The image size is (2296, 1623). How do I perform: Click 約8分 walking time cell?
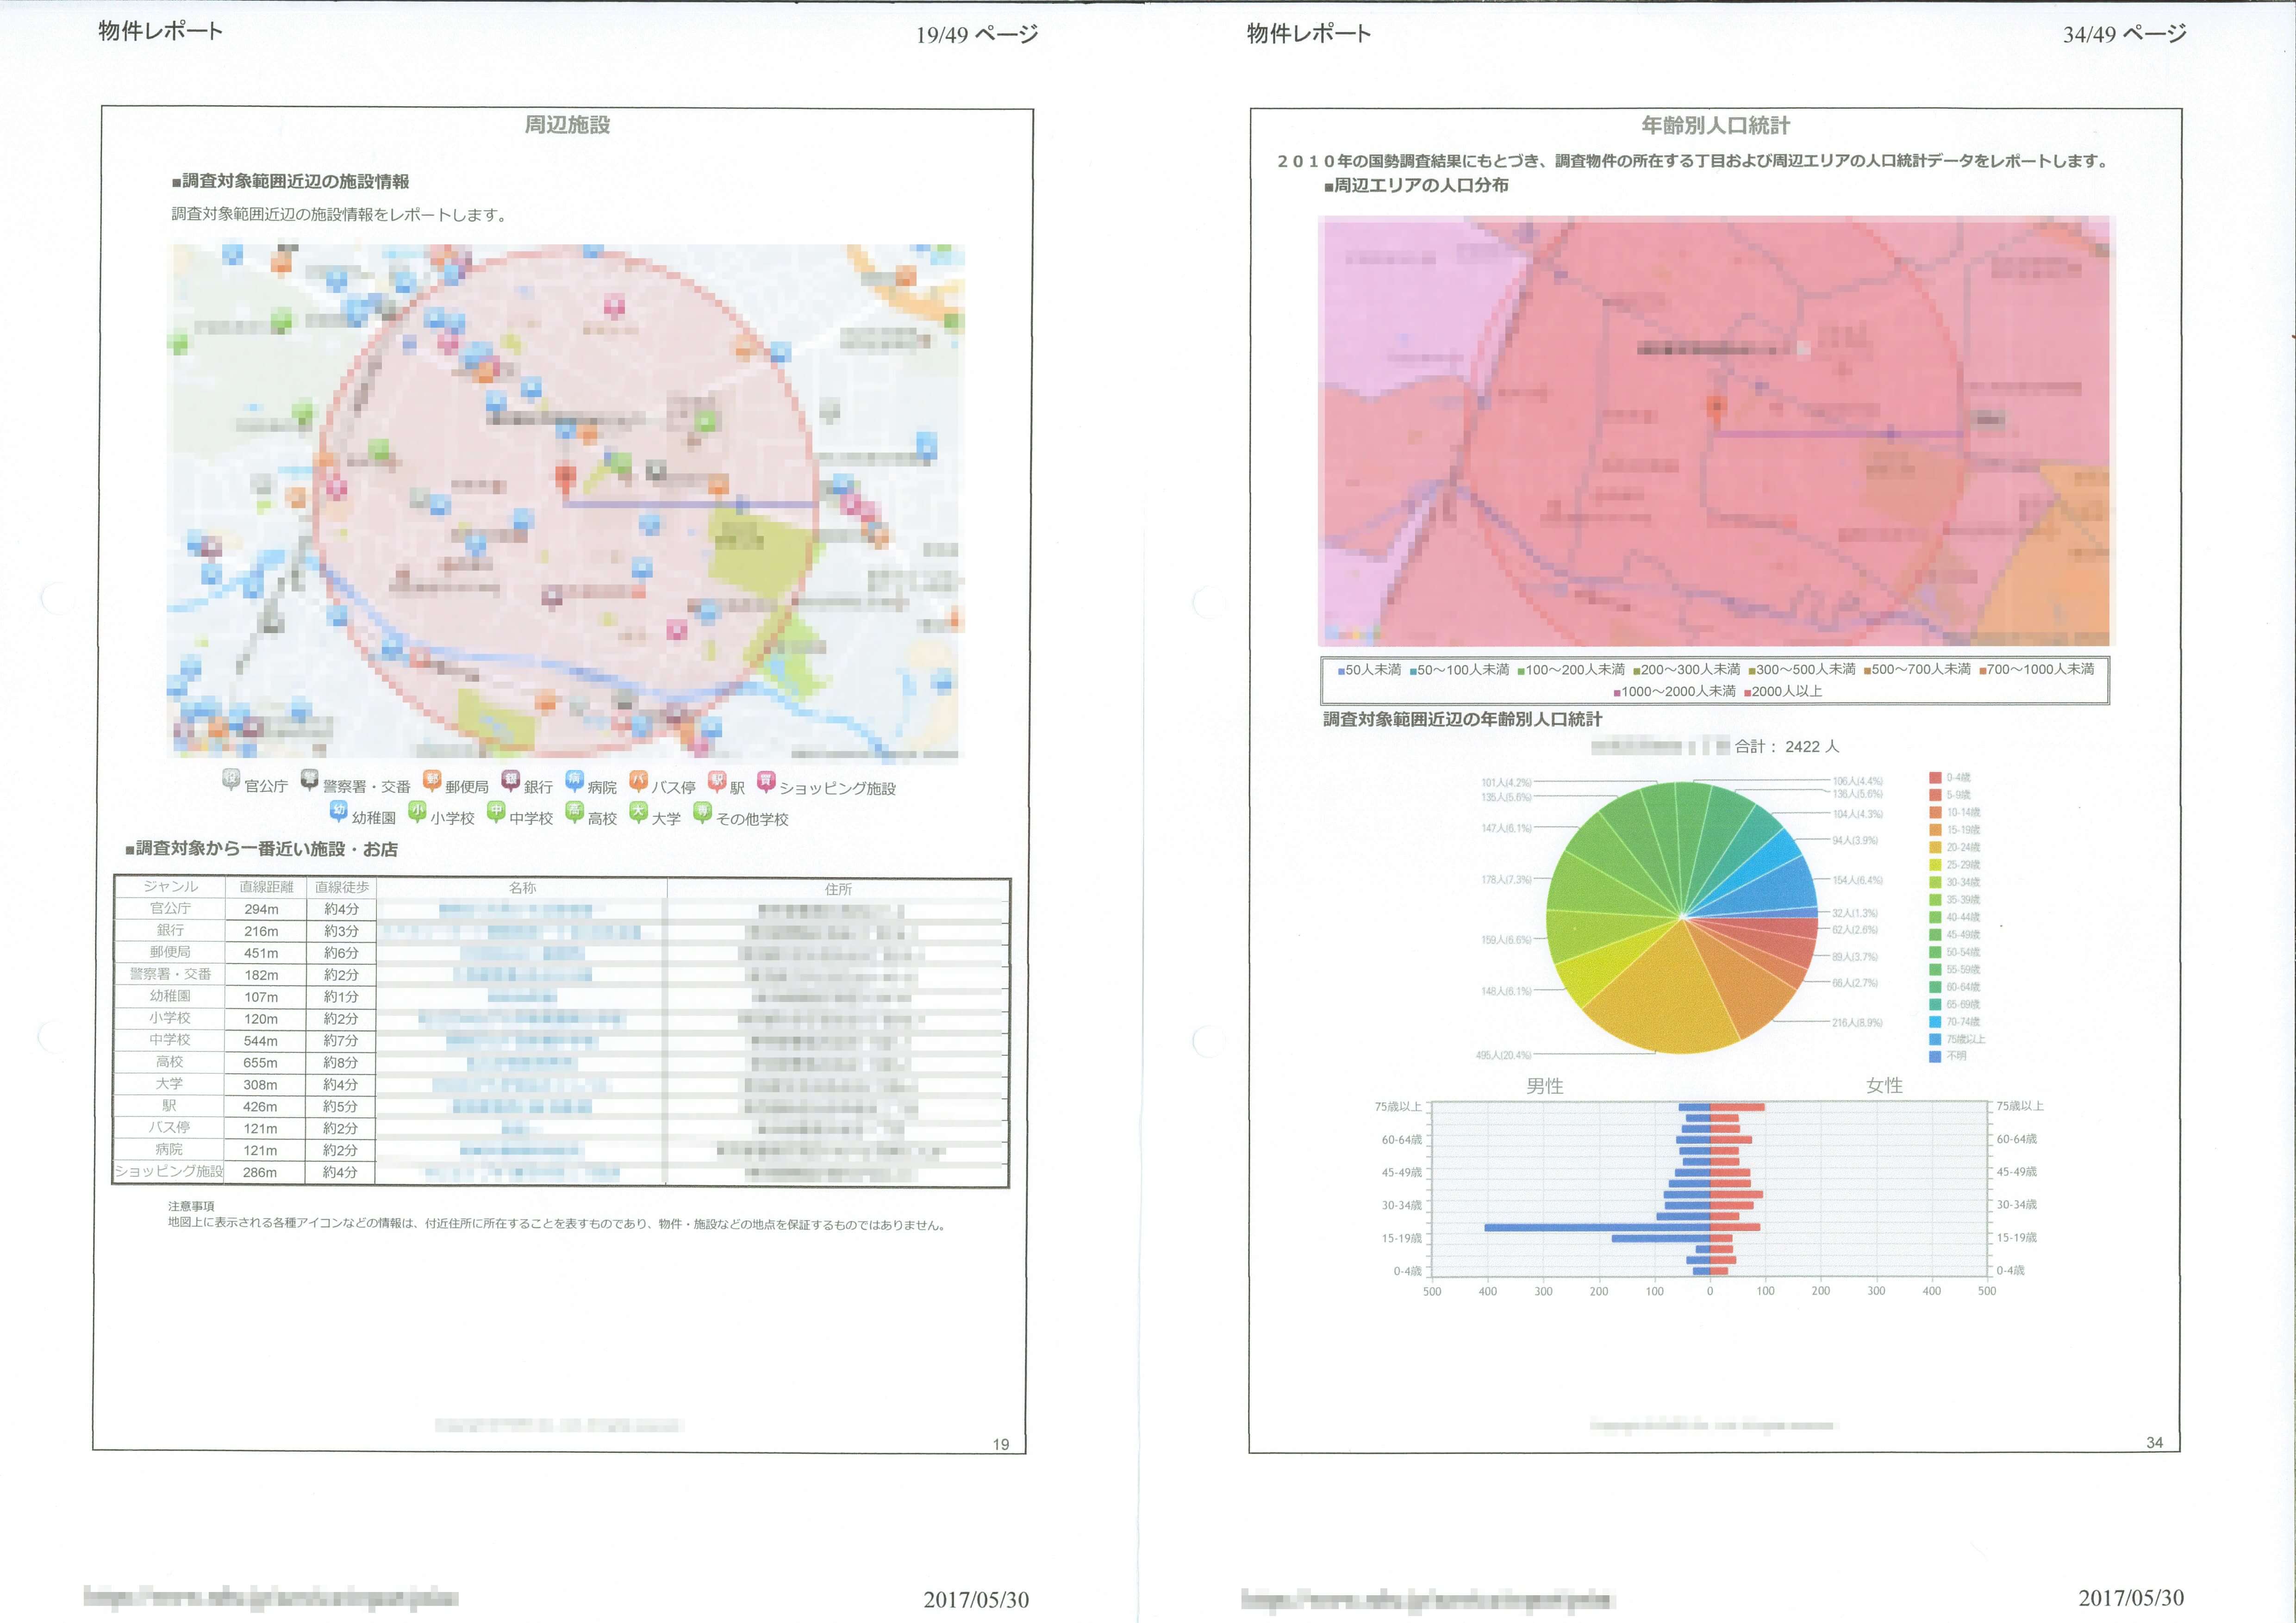click(x=341, y=1063)
